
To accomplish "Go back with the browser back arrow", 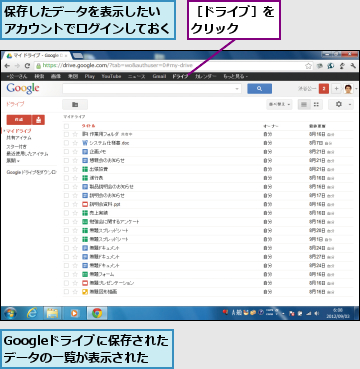I will 7,66.
